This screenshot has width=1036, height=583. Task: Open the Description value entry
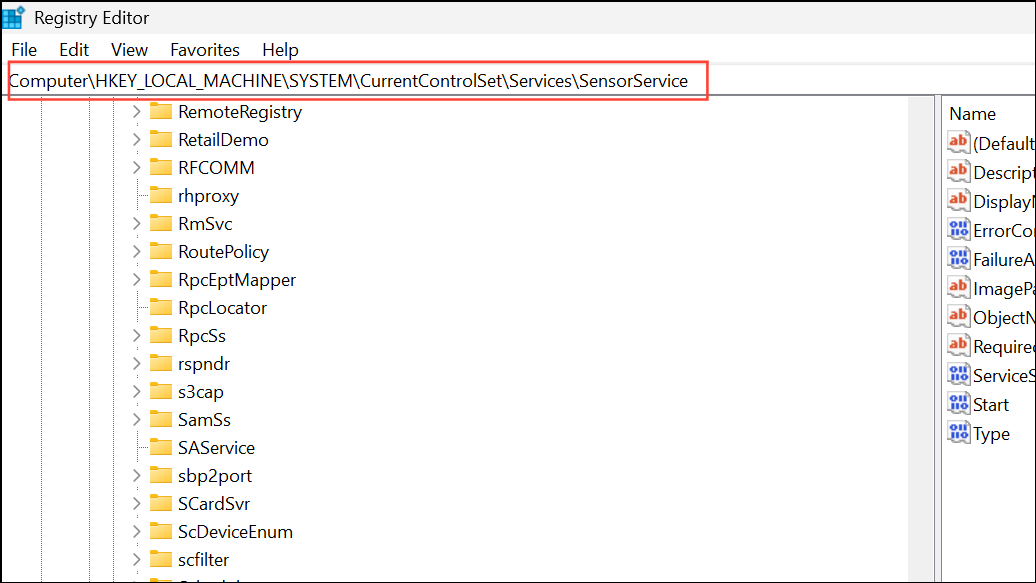(1005, 171)
